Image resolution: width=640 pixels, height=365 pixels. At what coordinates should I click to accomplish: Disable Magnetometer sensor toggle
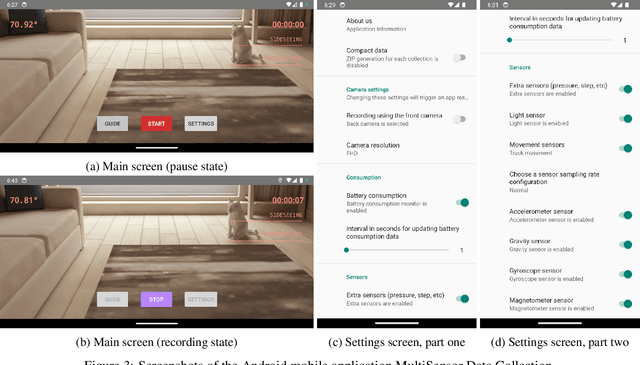[x=625, y=304]
